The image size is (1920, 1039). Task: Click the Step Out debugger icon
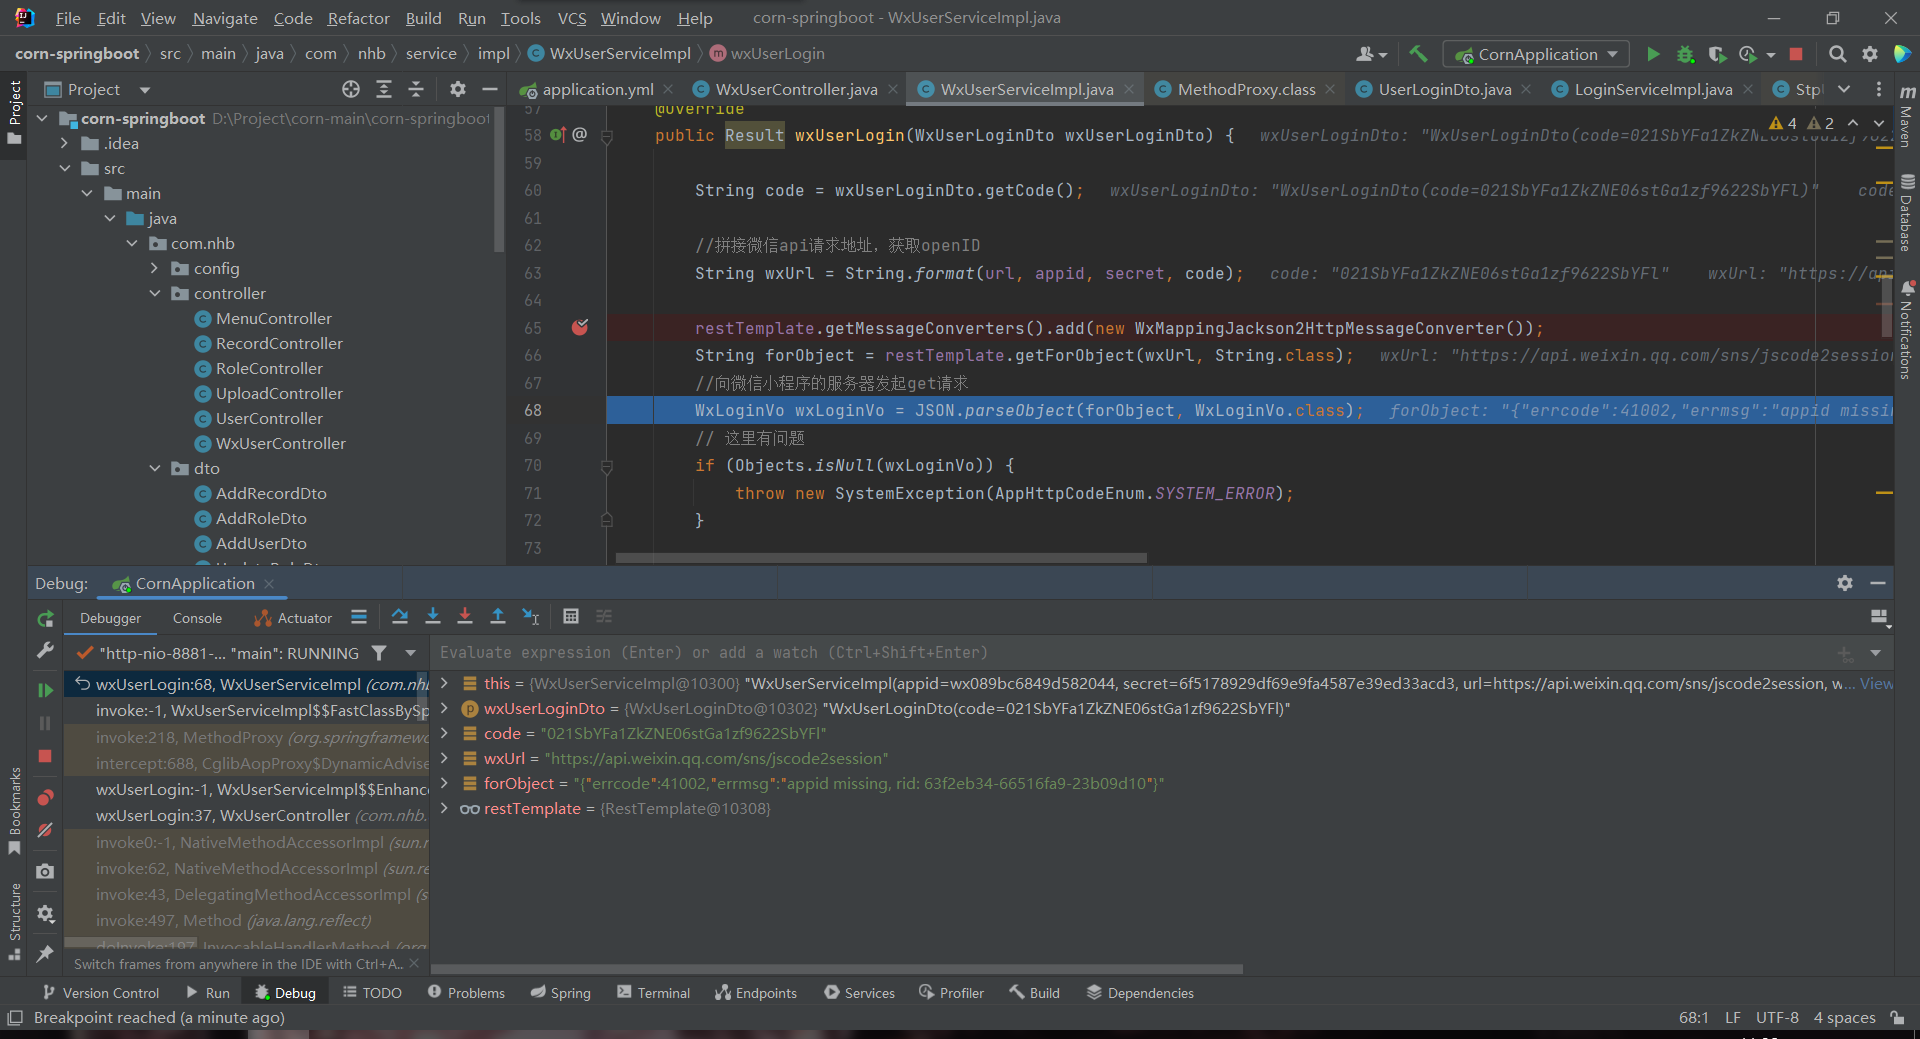coord(498,617)
